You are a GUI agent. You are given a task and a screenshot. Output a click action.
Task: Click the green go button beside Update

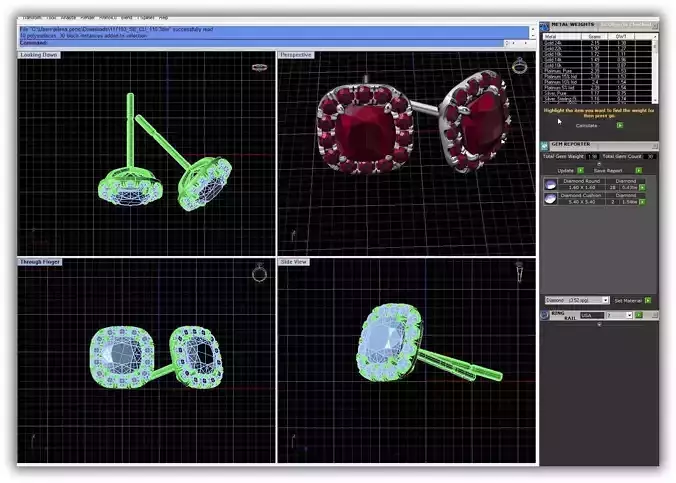(x=580, y=171)
